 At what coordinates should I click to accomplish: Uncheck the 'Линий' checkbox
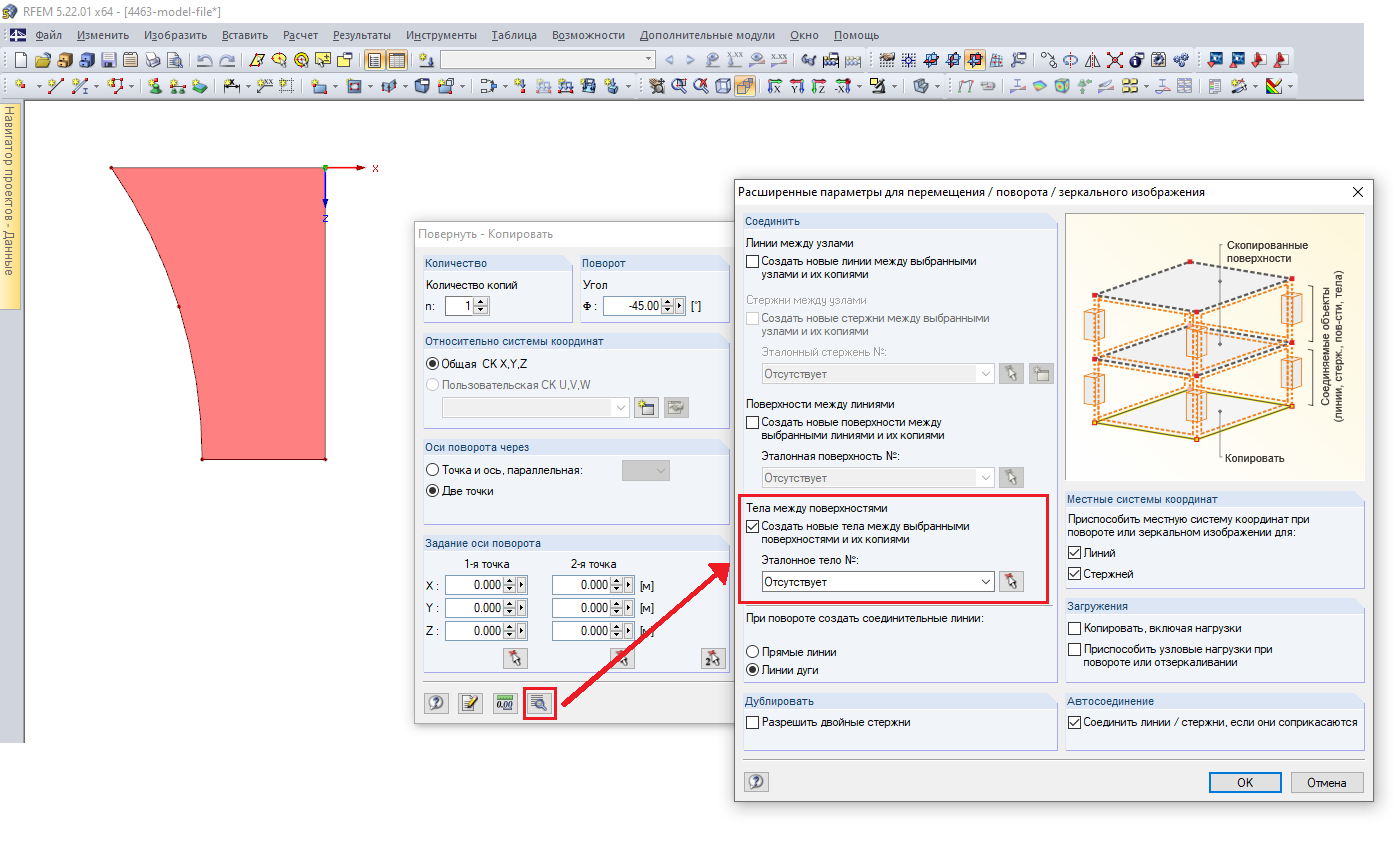[1075, 553]
